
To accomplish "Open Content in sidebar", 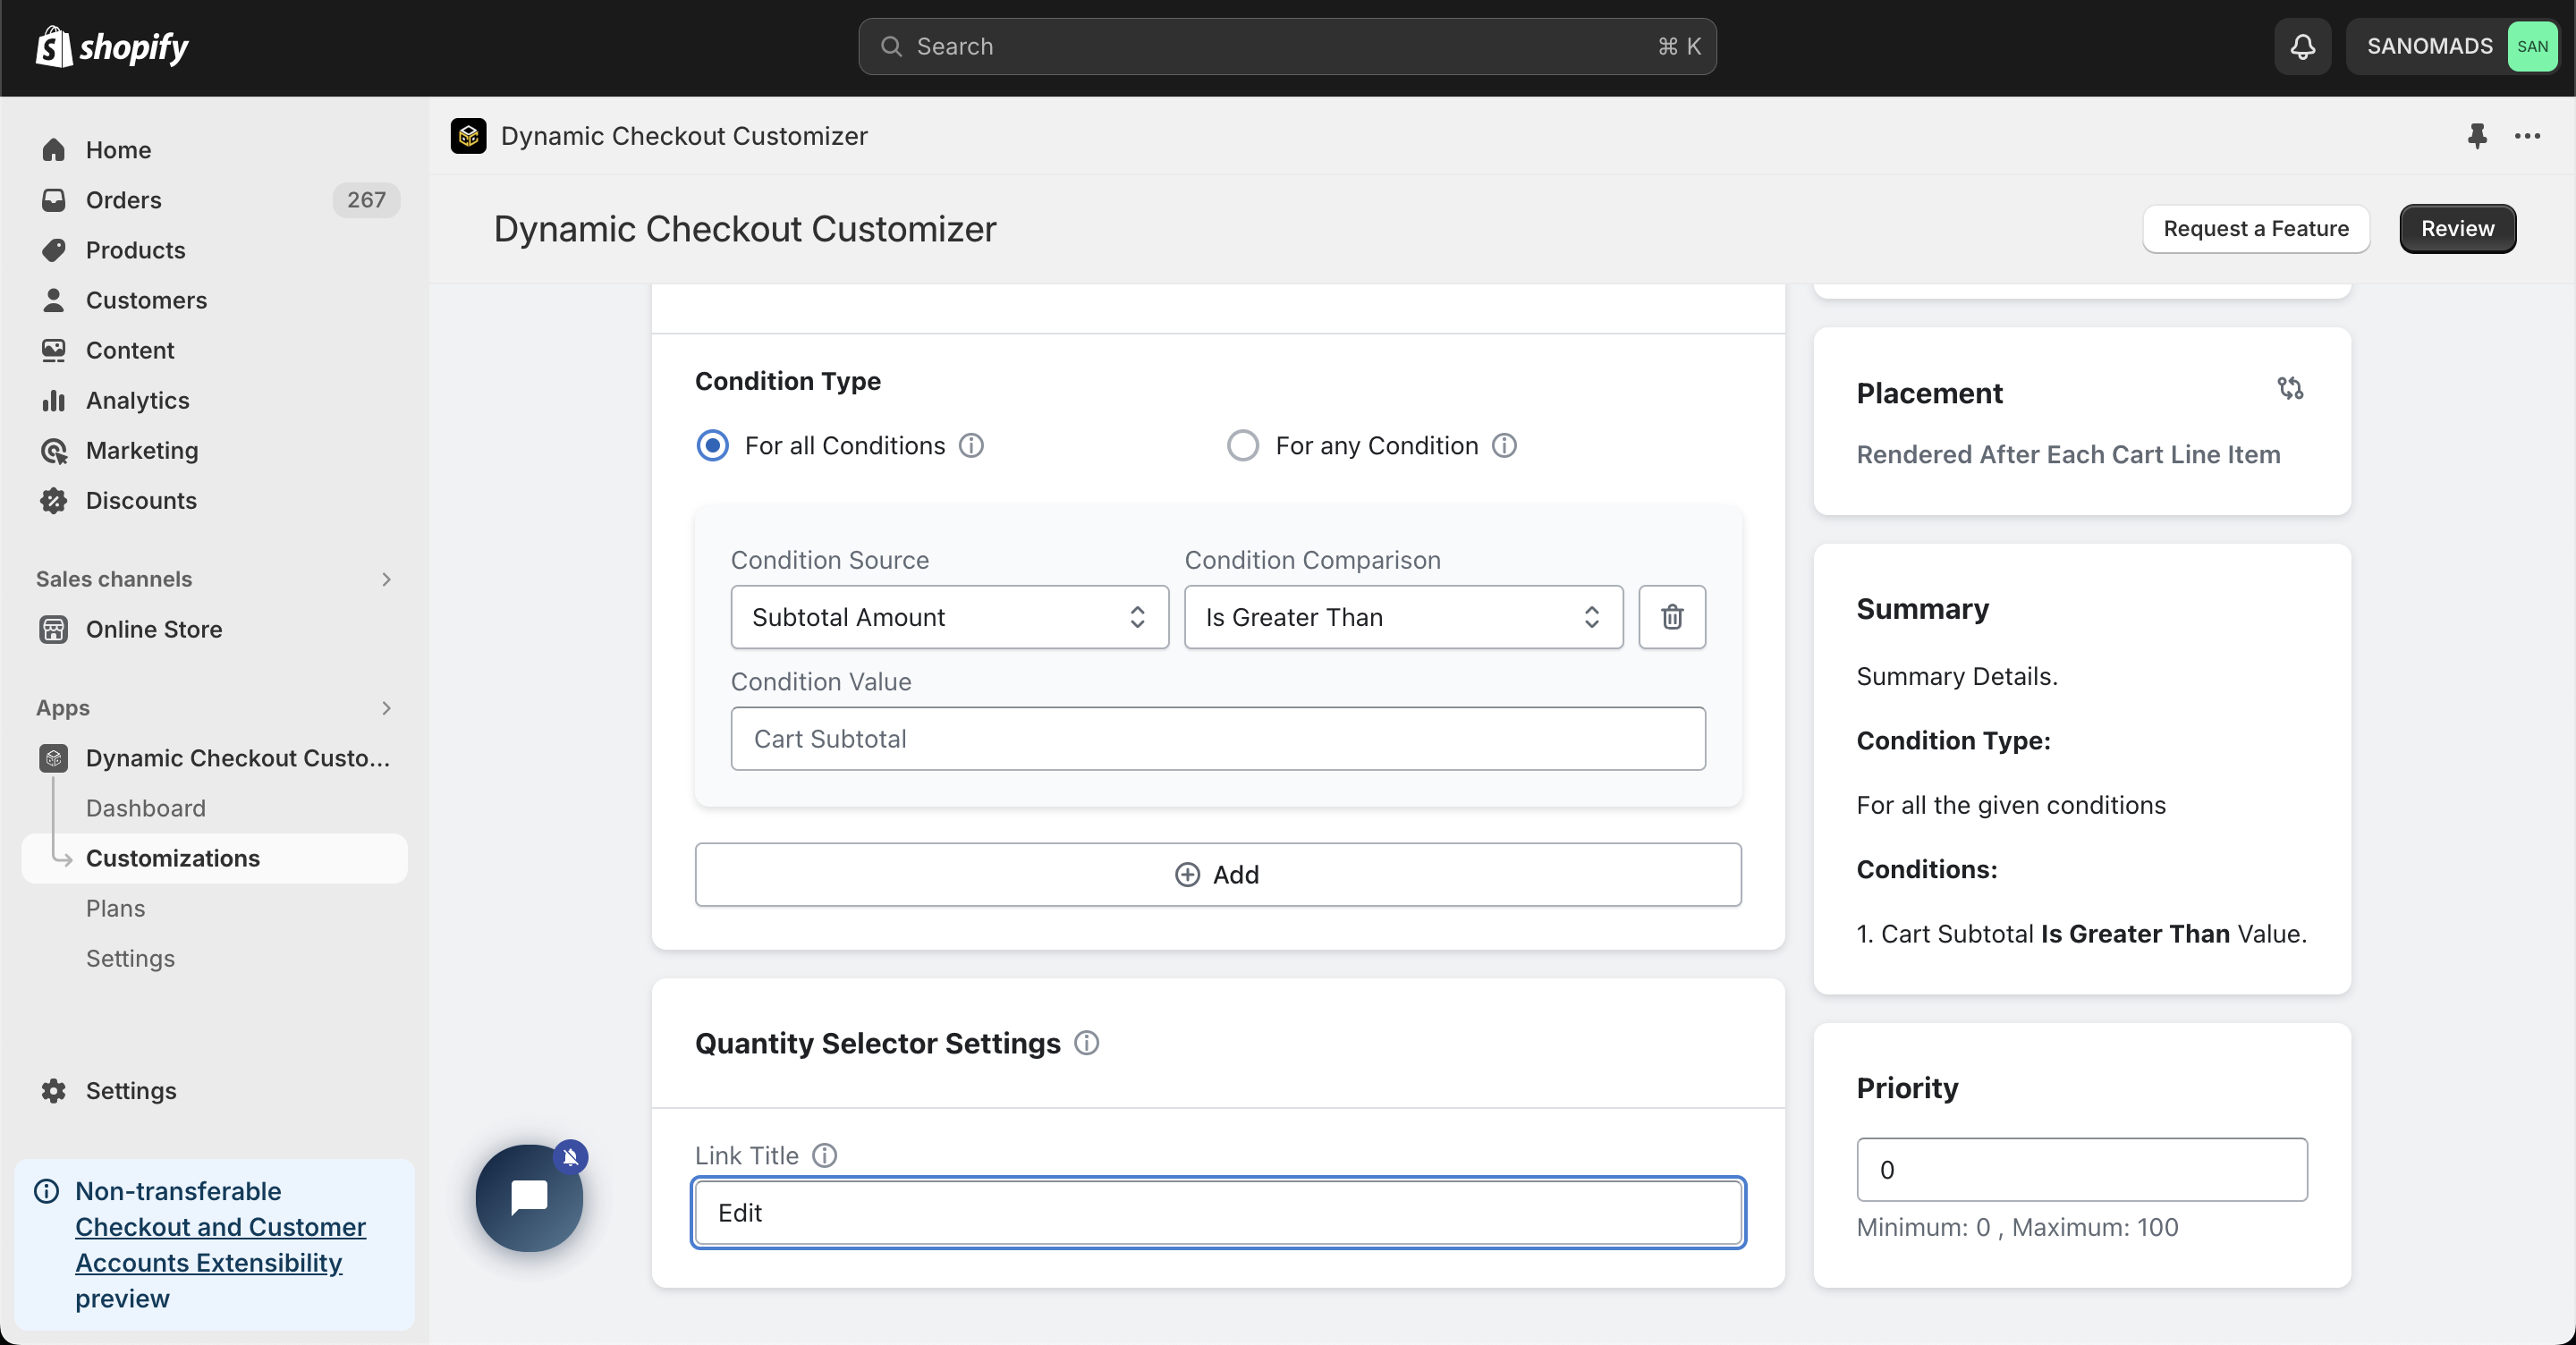I will coord(214,350).
